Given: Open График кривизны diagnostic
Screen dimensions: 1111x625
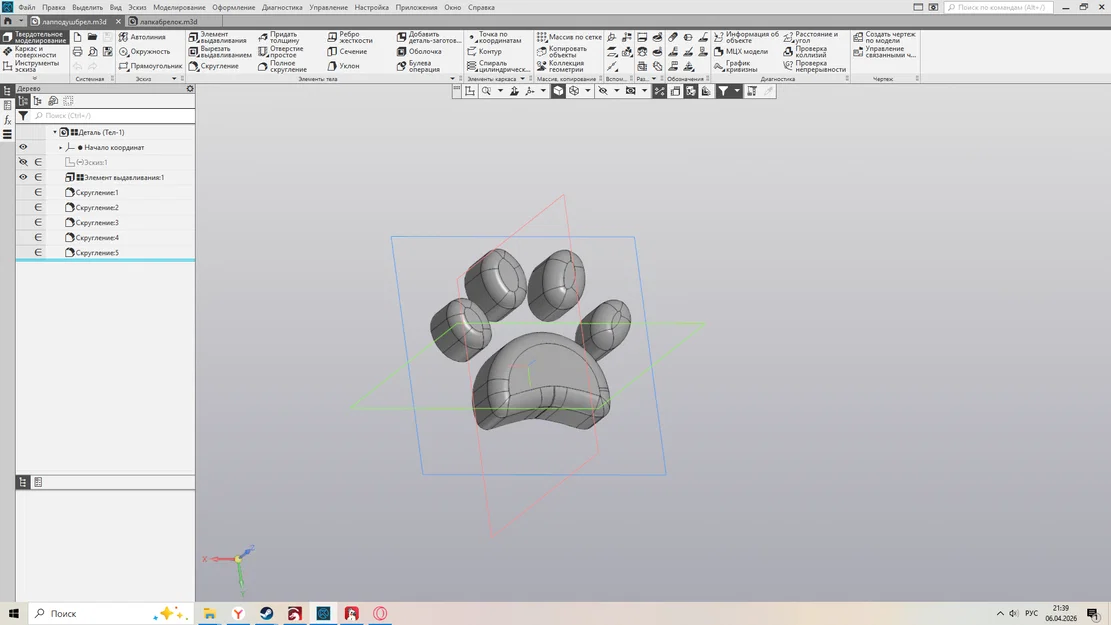Looking at the screenshot, I should coord(735,66).
